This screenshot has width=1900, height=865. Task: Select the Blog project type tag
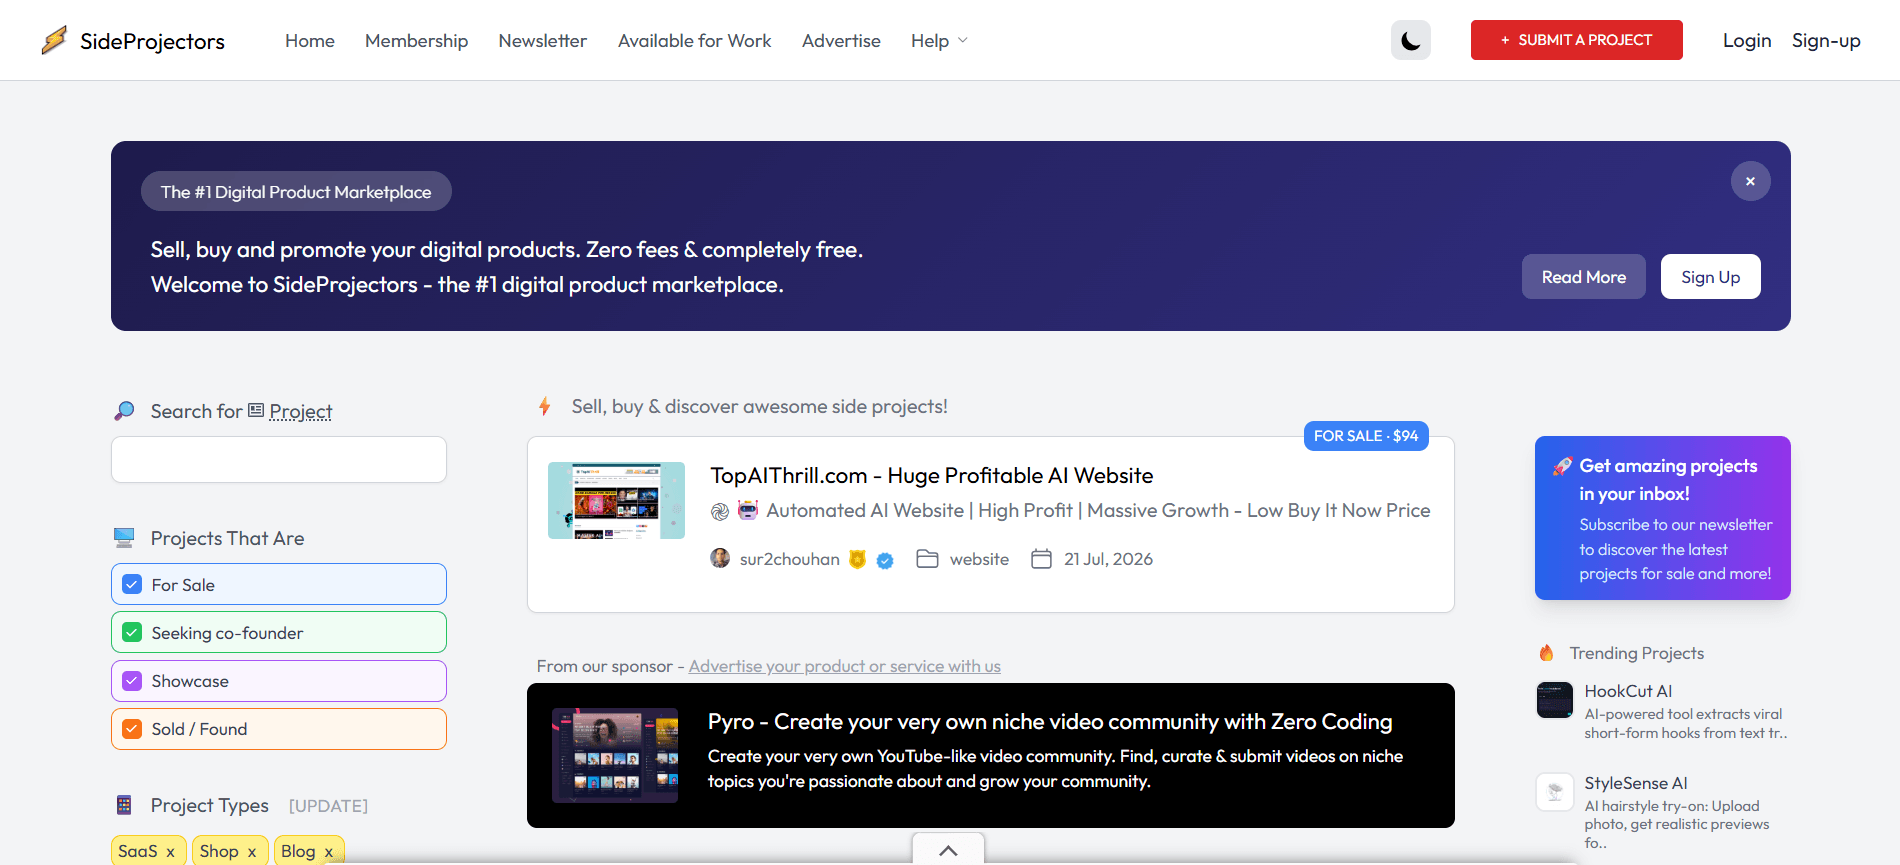(x=298, y=851)
